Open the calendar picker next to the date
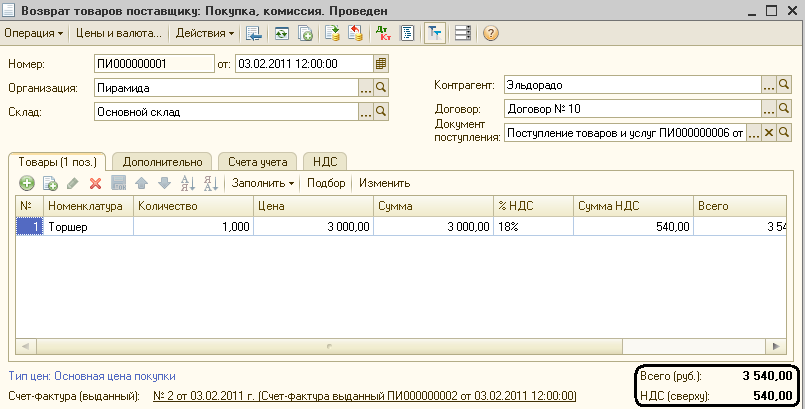The image size is (805, 409). pyautogui.click(x=380, y=64)
